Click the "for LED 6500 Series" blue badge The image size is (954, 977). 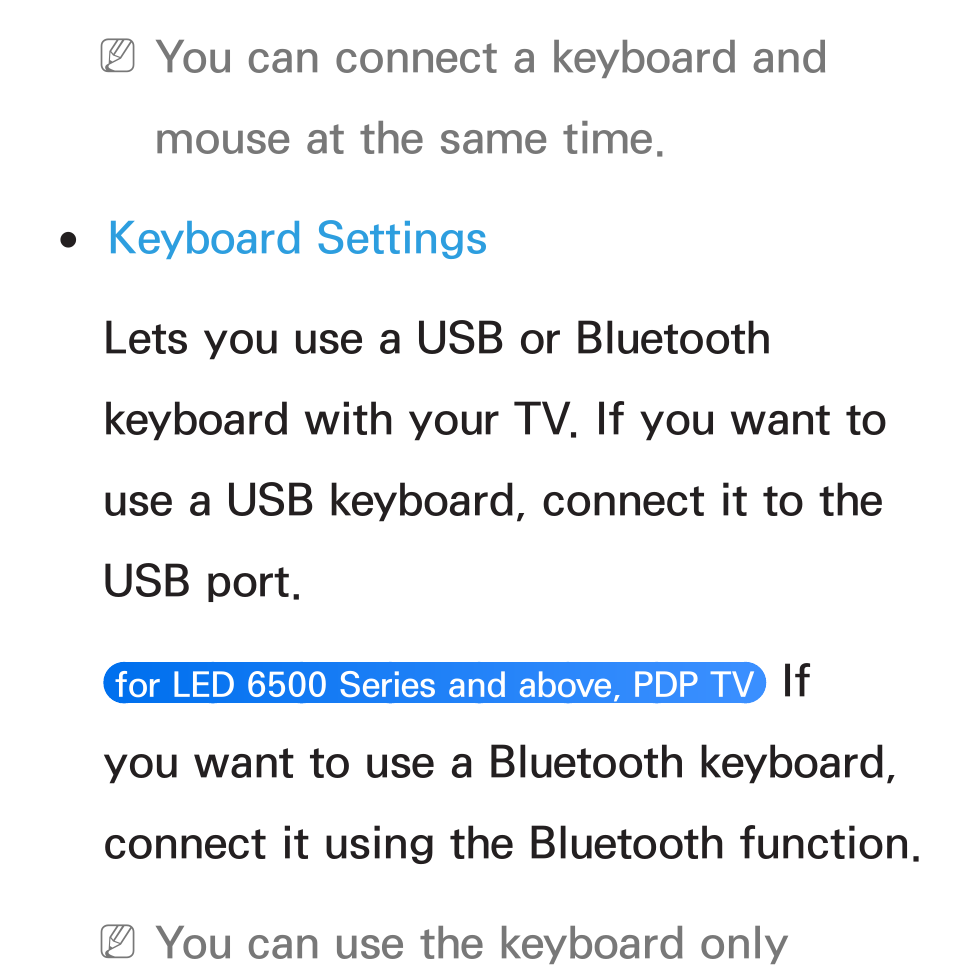coord(434,684)
